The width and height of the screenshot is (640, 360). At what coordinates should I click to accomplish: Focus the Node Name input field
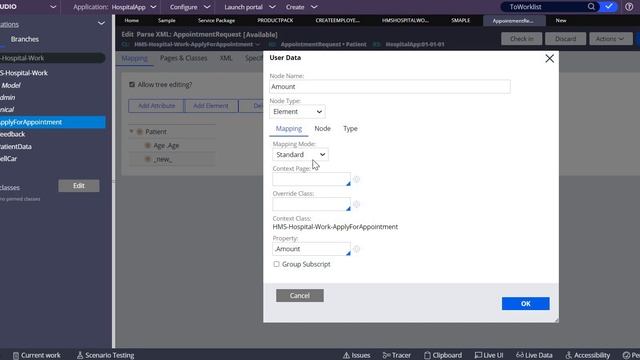390,87
